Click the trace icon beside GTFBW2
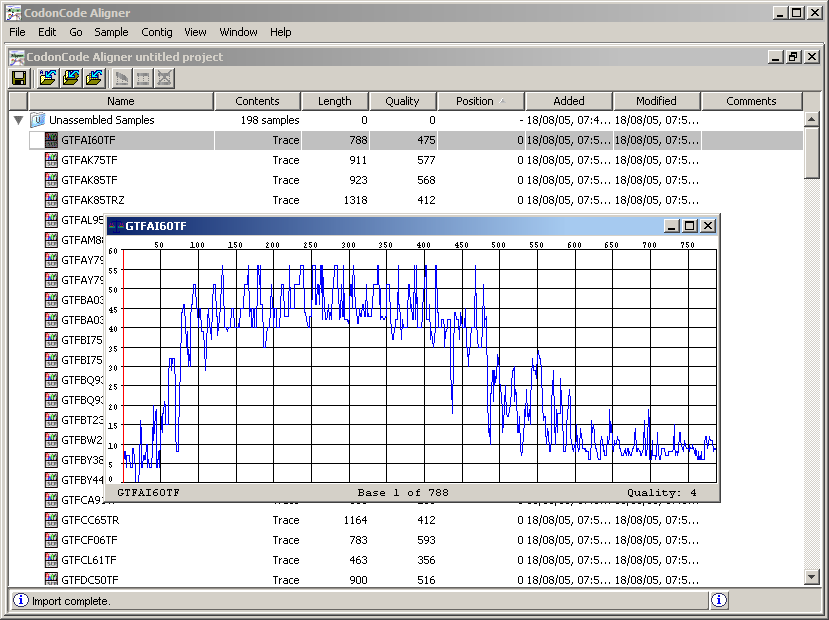829x620 pixels. point(51,440)
